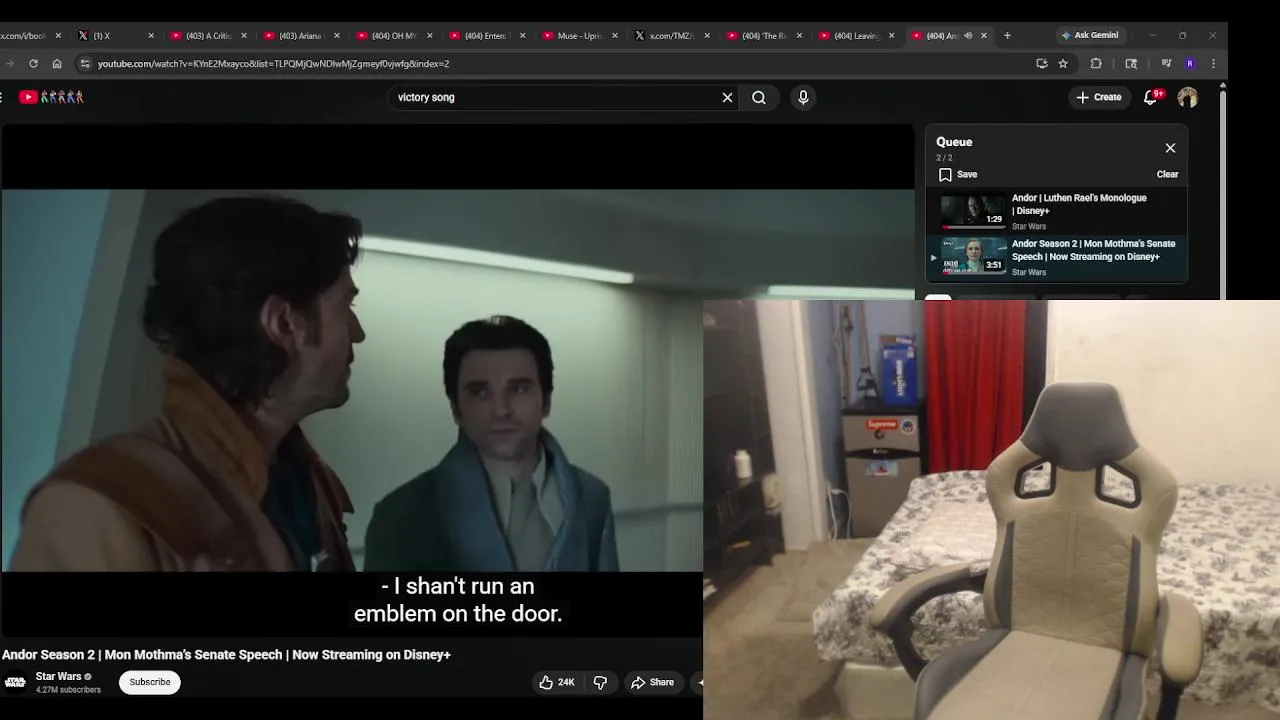Open Chrome profile avatar icon
1280x720 pixels.
(1190, 63)
